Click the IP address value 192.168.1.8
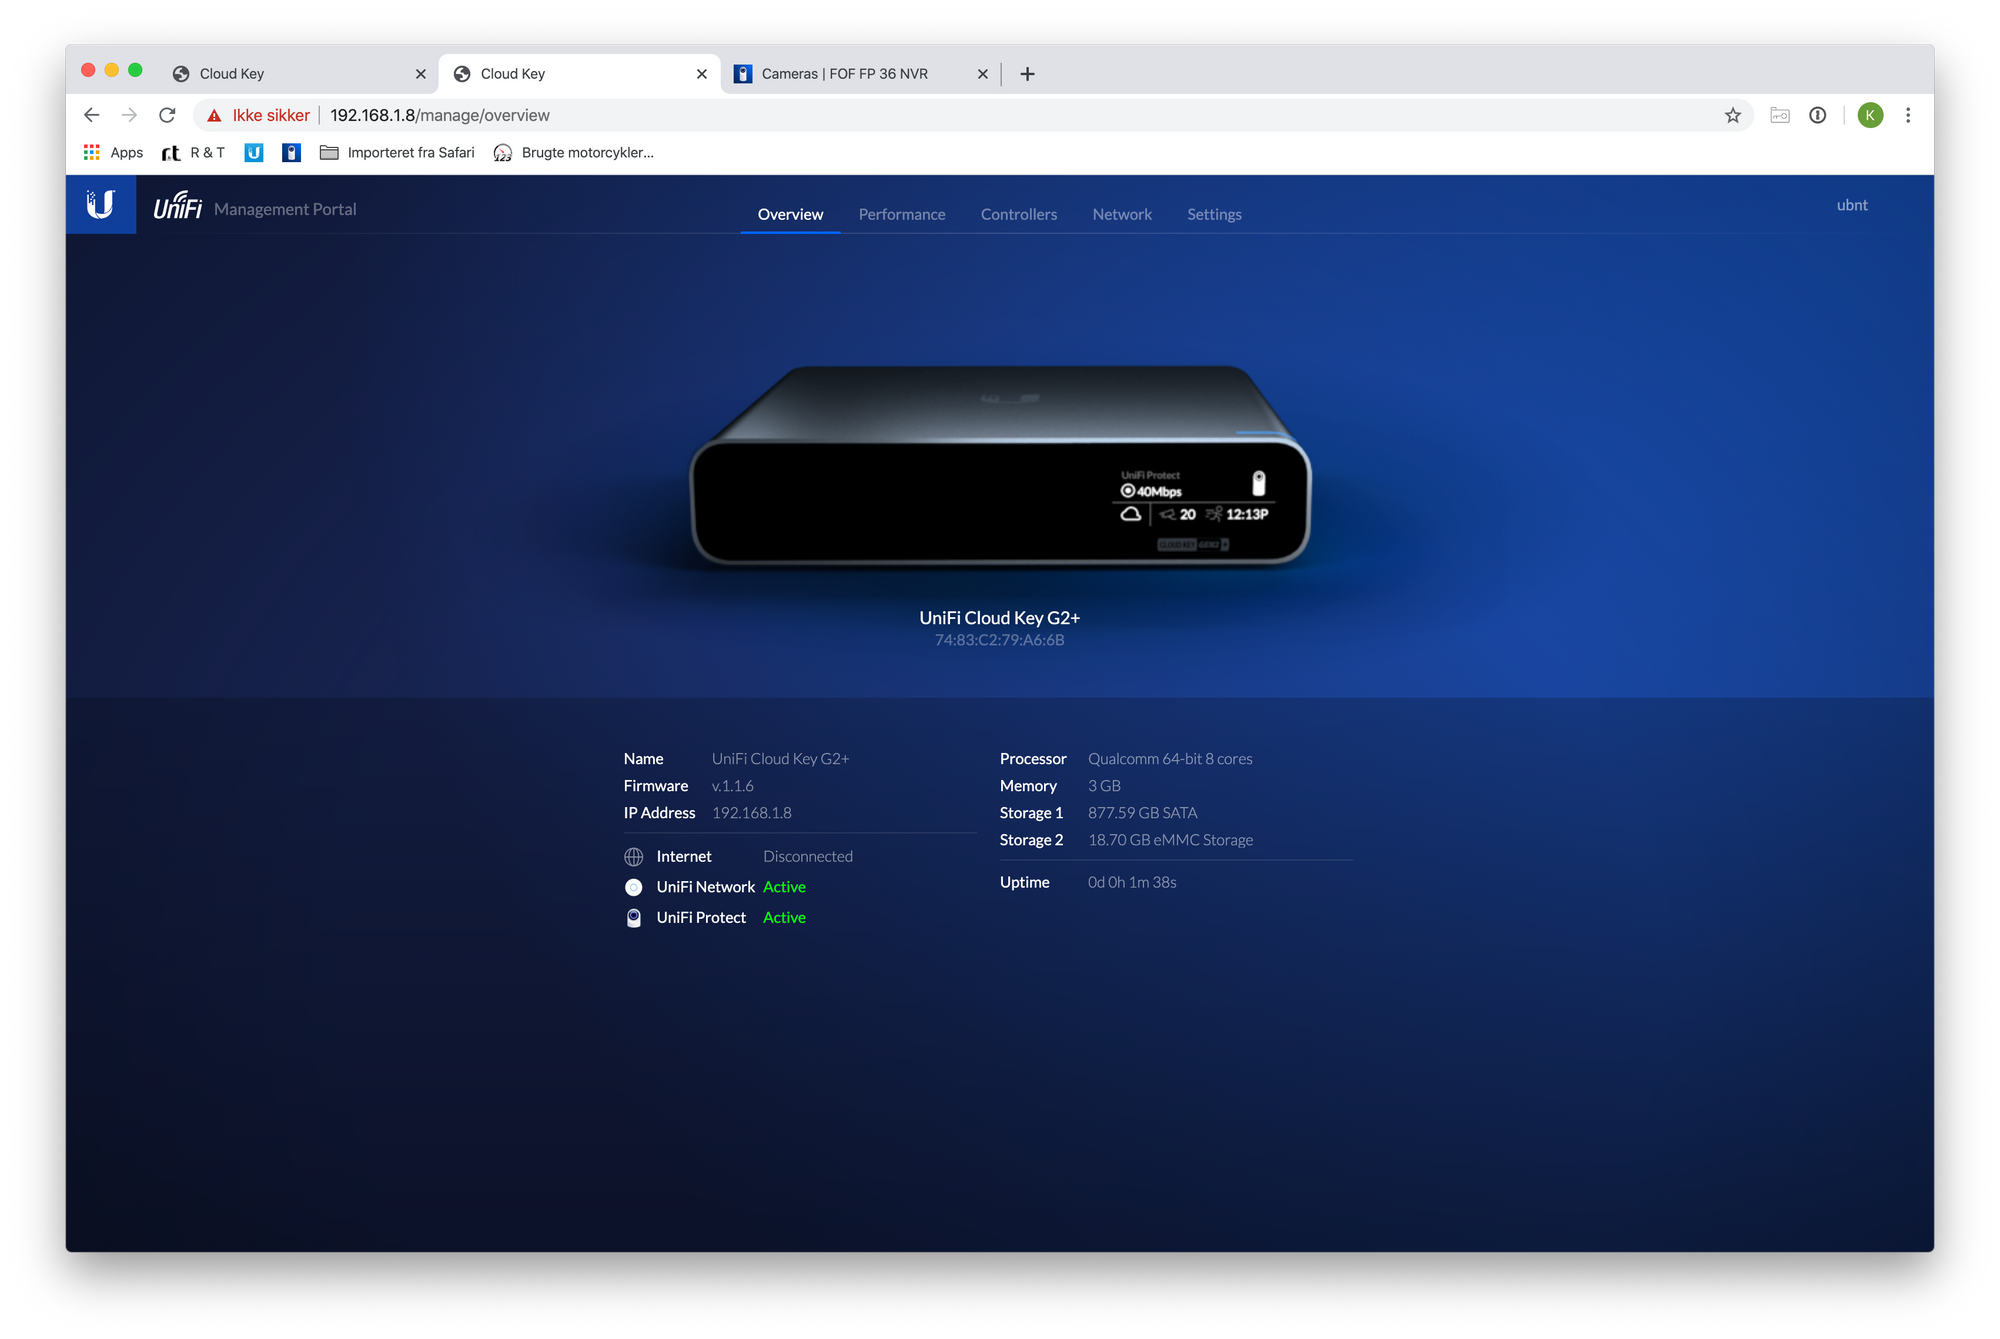 [x=751, y=813]
